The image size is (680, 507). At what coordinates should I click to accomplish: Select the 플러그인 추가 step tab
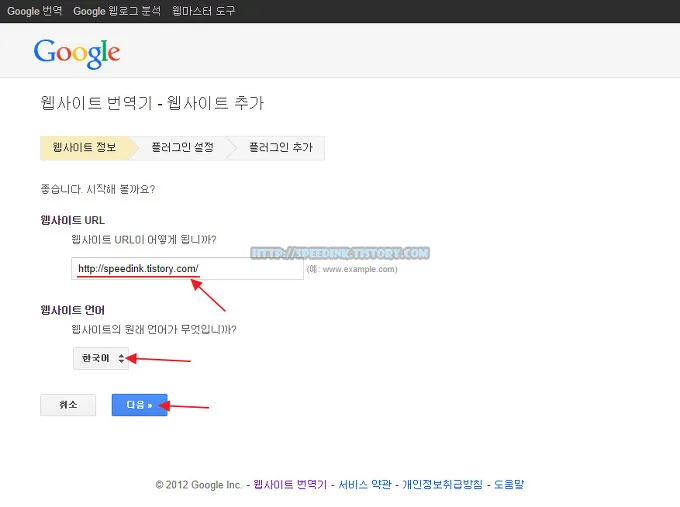click(x=281, y=148)
